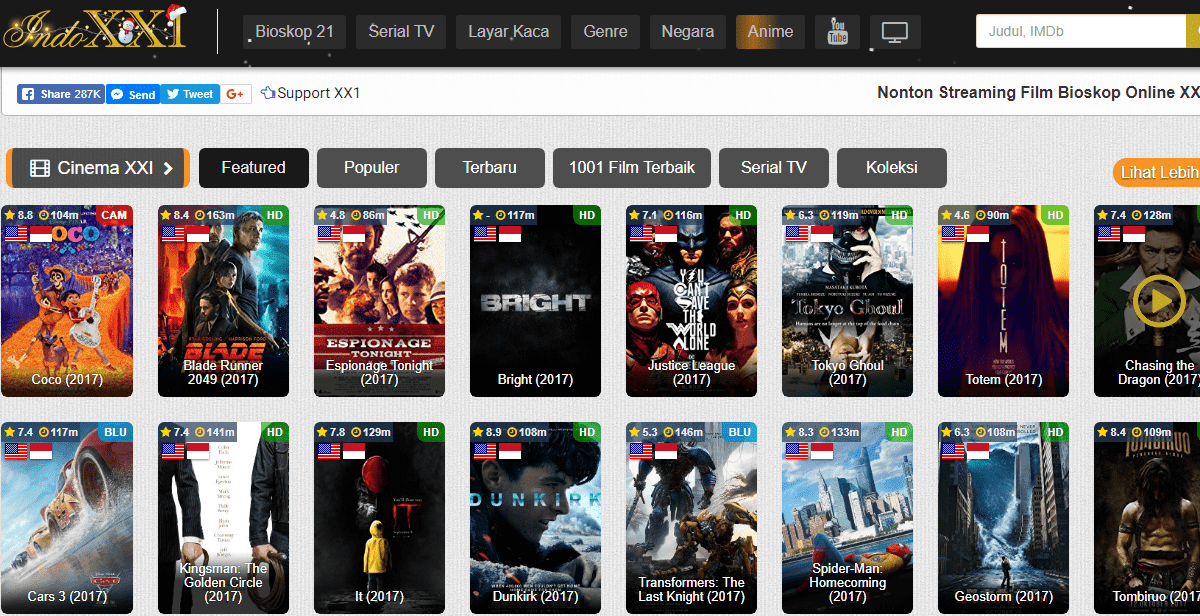
Task: Open the YouTube icon in navigation bar
Action: (x=837, y=32)
